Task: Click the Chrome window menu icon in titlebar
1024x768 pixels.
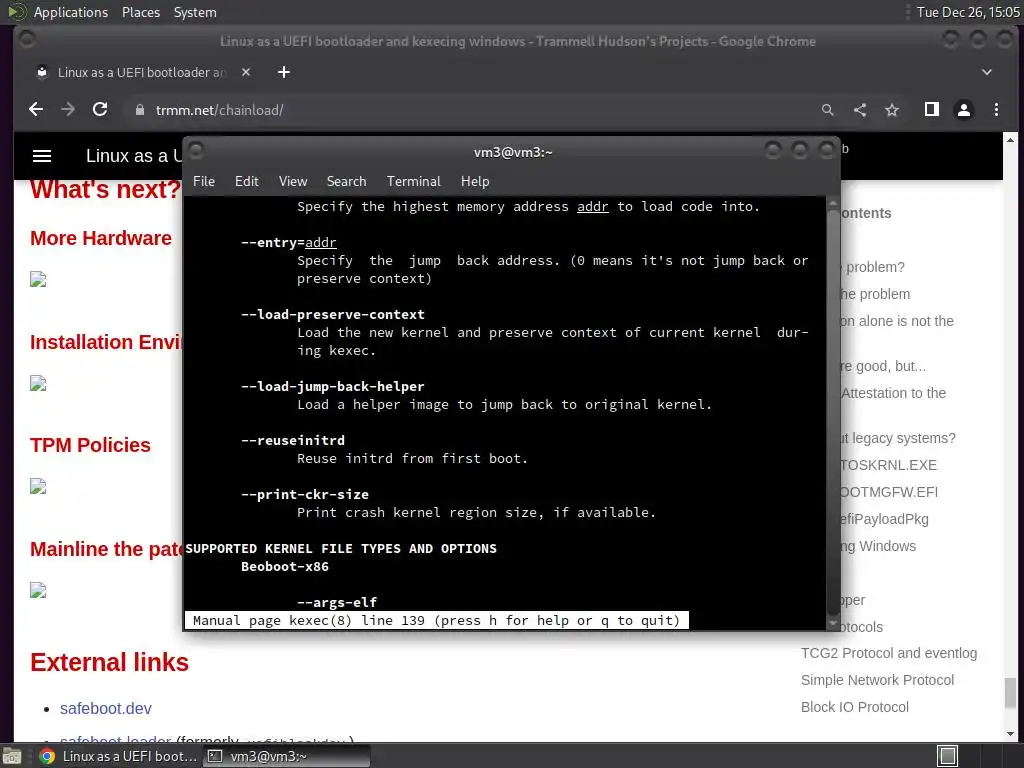Action: 27,40
